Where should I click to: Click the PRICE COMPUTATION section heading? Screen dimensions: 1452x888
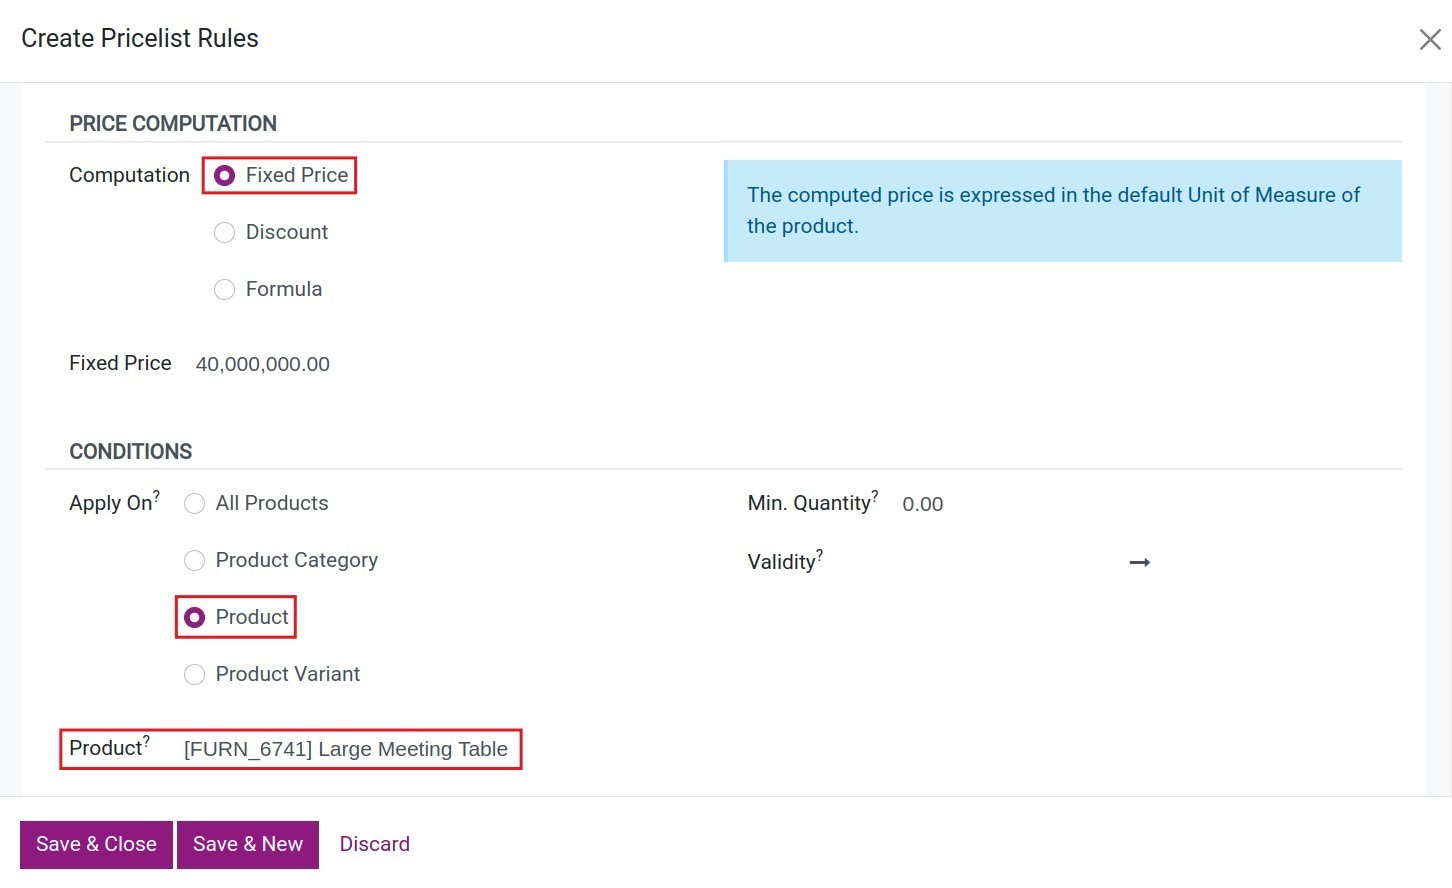click(x=173, y=124)
